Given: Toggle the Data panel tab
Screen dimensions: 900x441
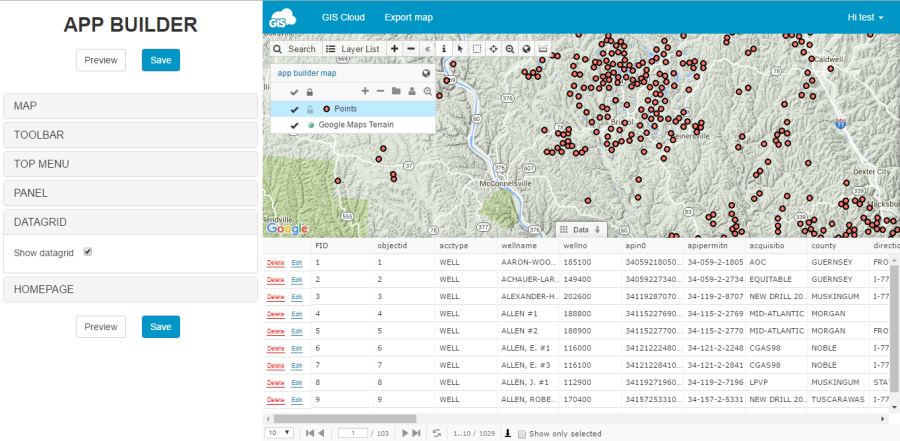Looking at the screenshot, I should (581, 230).
